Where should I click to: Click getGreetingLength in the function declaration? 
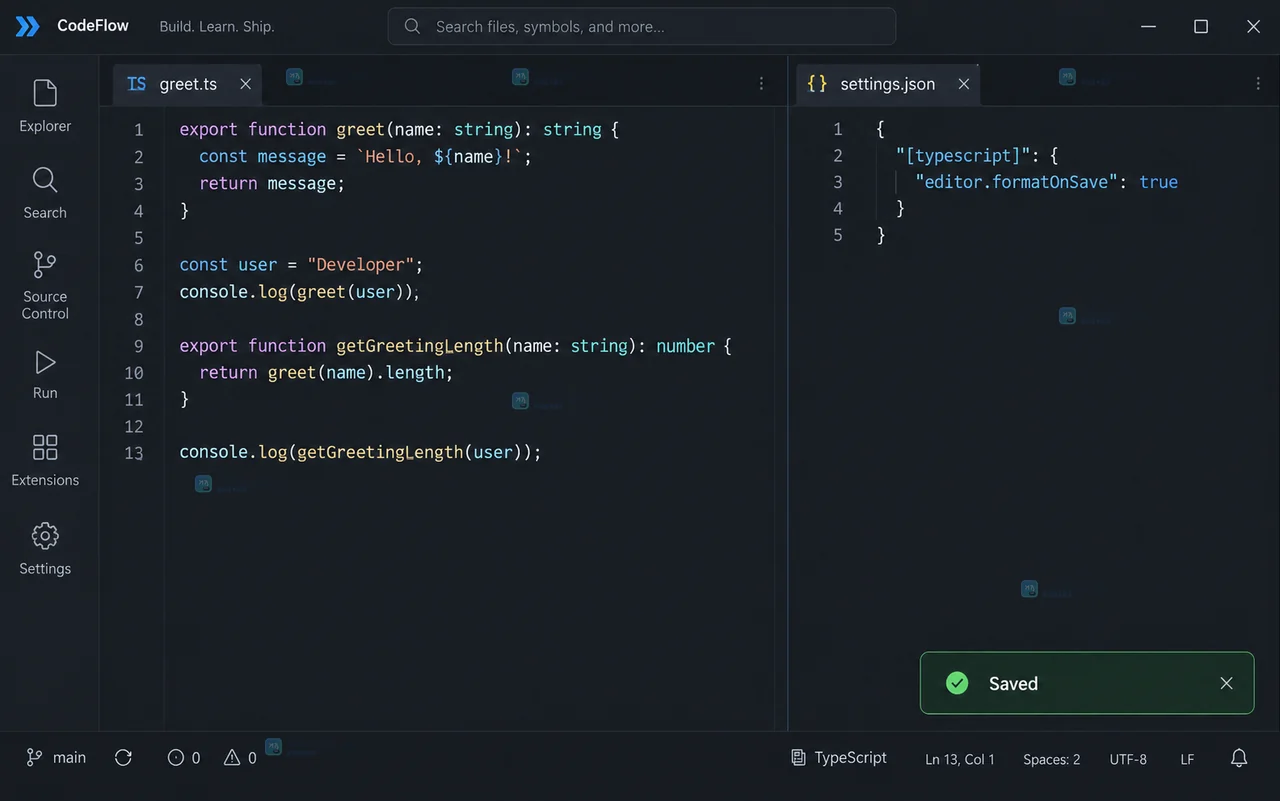tap(419, 346)
